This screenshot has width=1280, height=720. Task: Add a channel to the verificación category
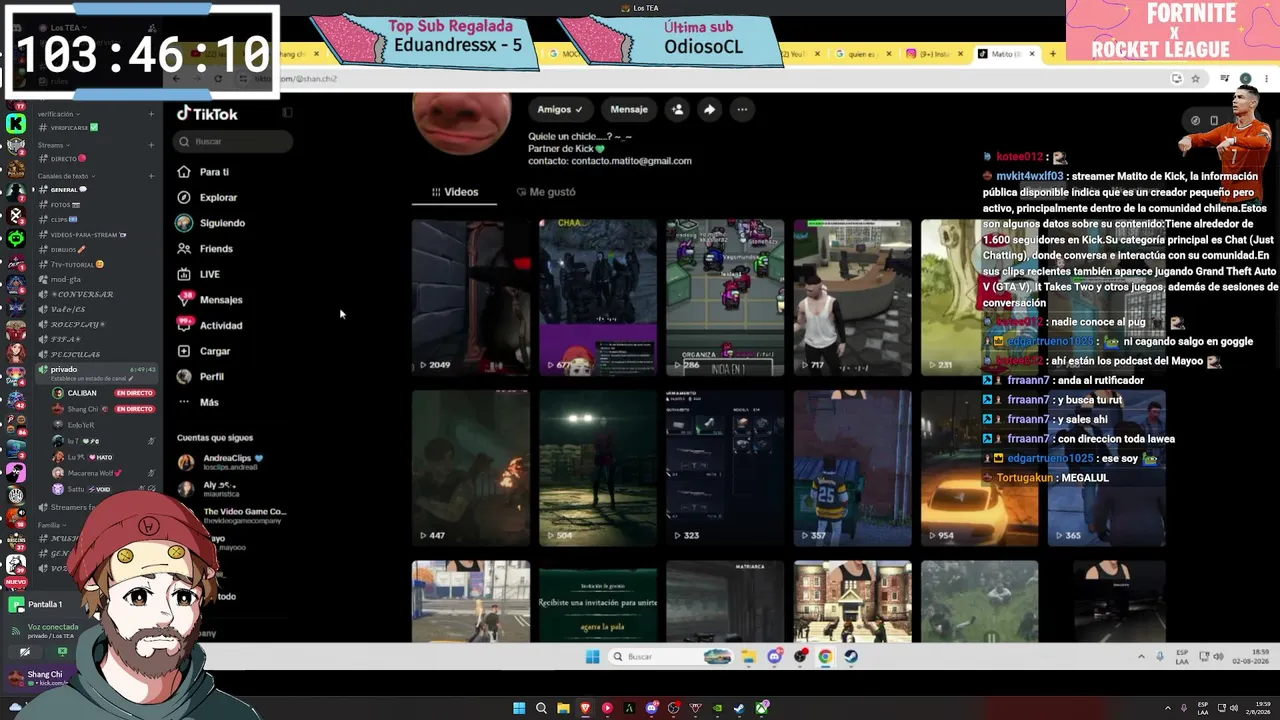[151, 114]
